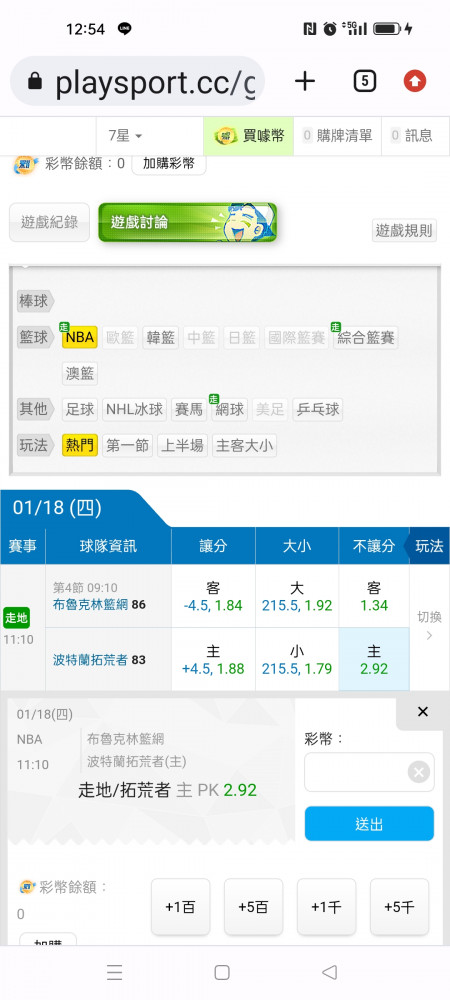Tap the red browser update arrow icon
This screenshot has width=450, height=1000.
coord(415,81)
